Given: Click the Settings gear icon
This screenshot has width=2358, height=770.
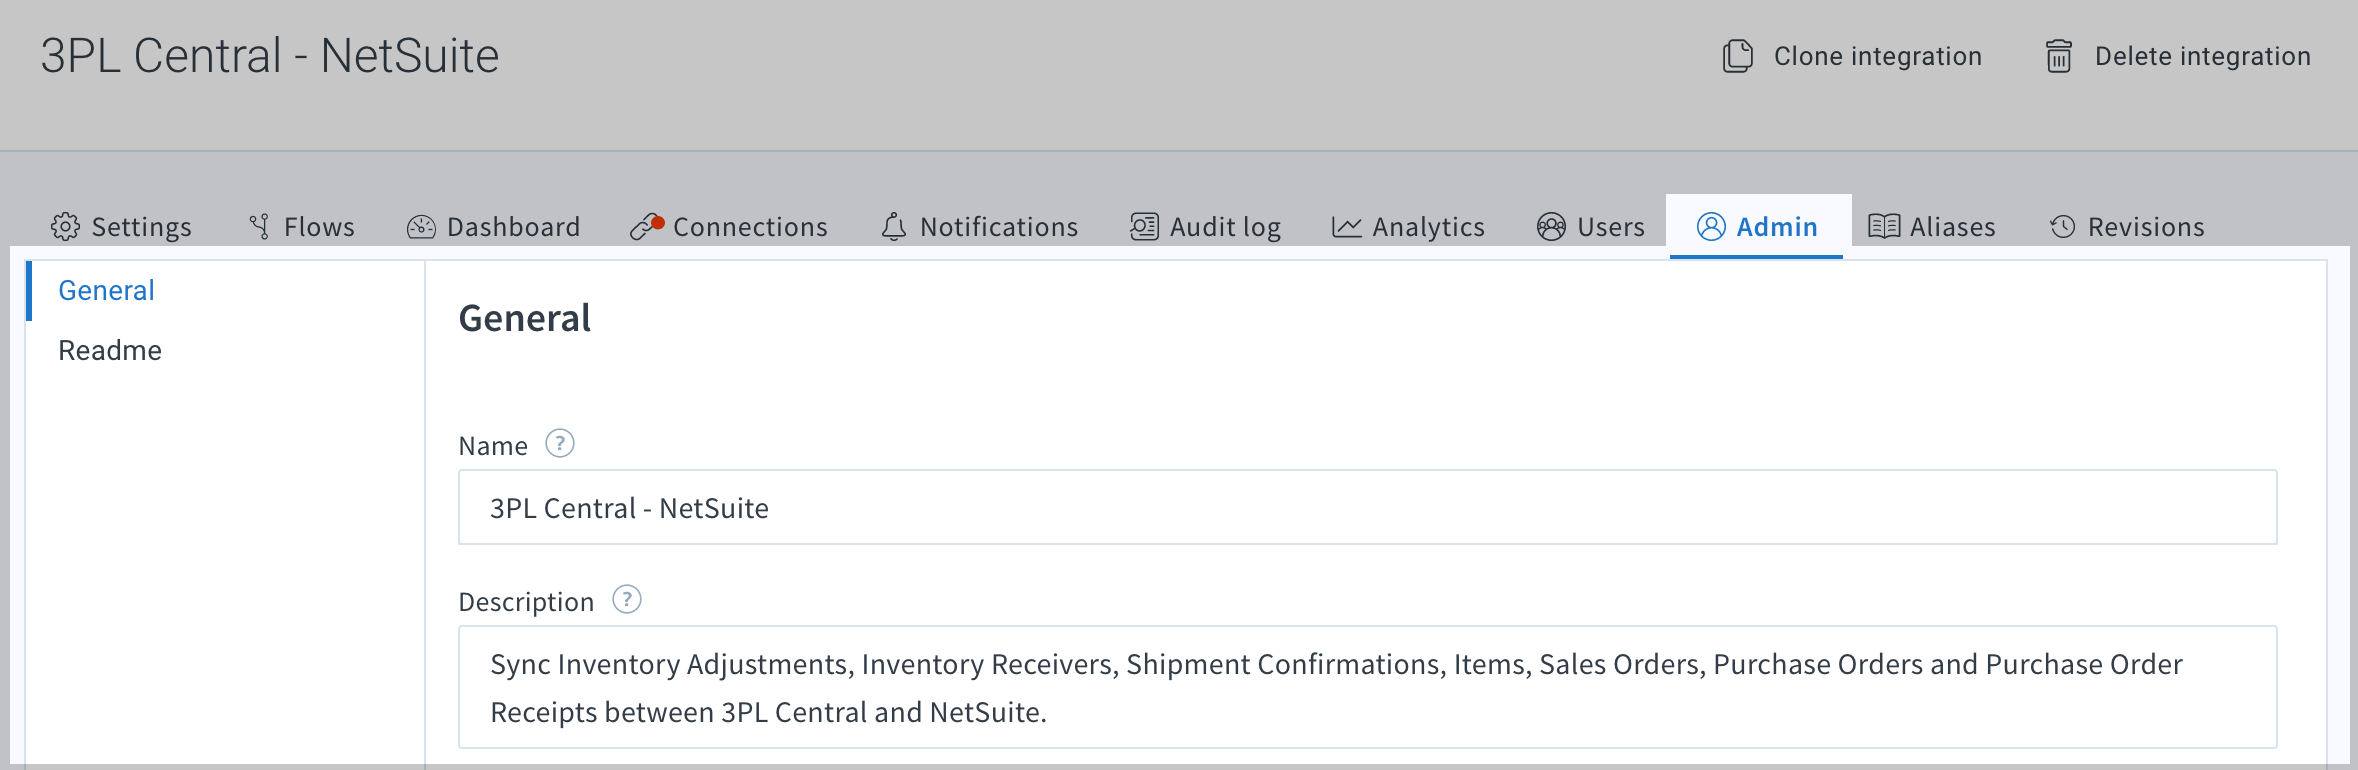Looking at the screenshot, I should pyautogui.click(x=65, y=227).
